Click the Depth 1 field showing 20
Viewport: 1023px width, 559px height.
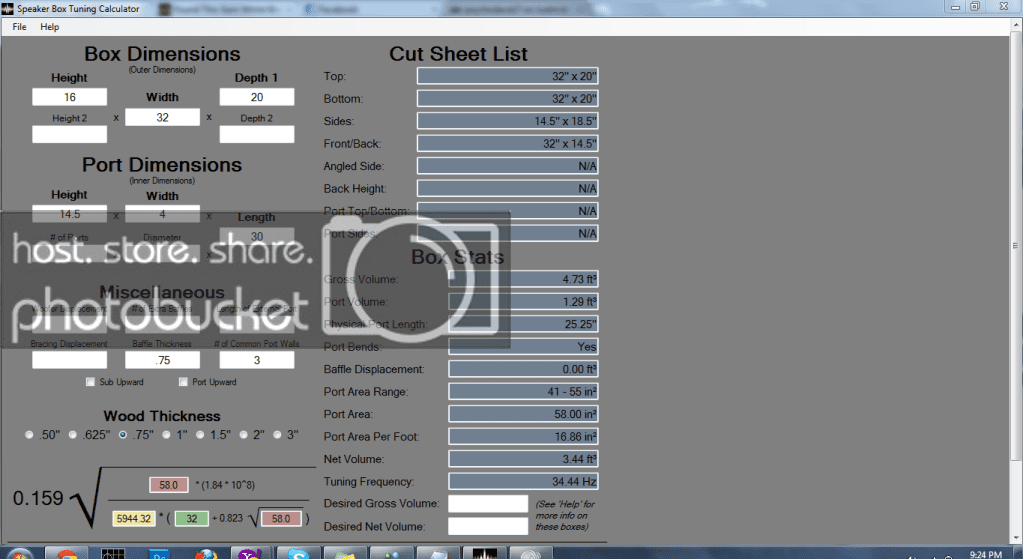pos(257,97)
